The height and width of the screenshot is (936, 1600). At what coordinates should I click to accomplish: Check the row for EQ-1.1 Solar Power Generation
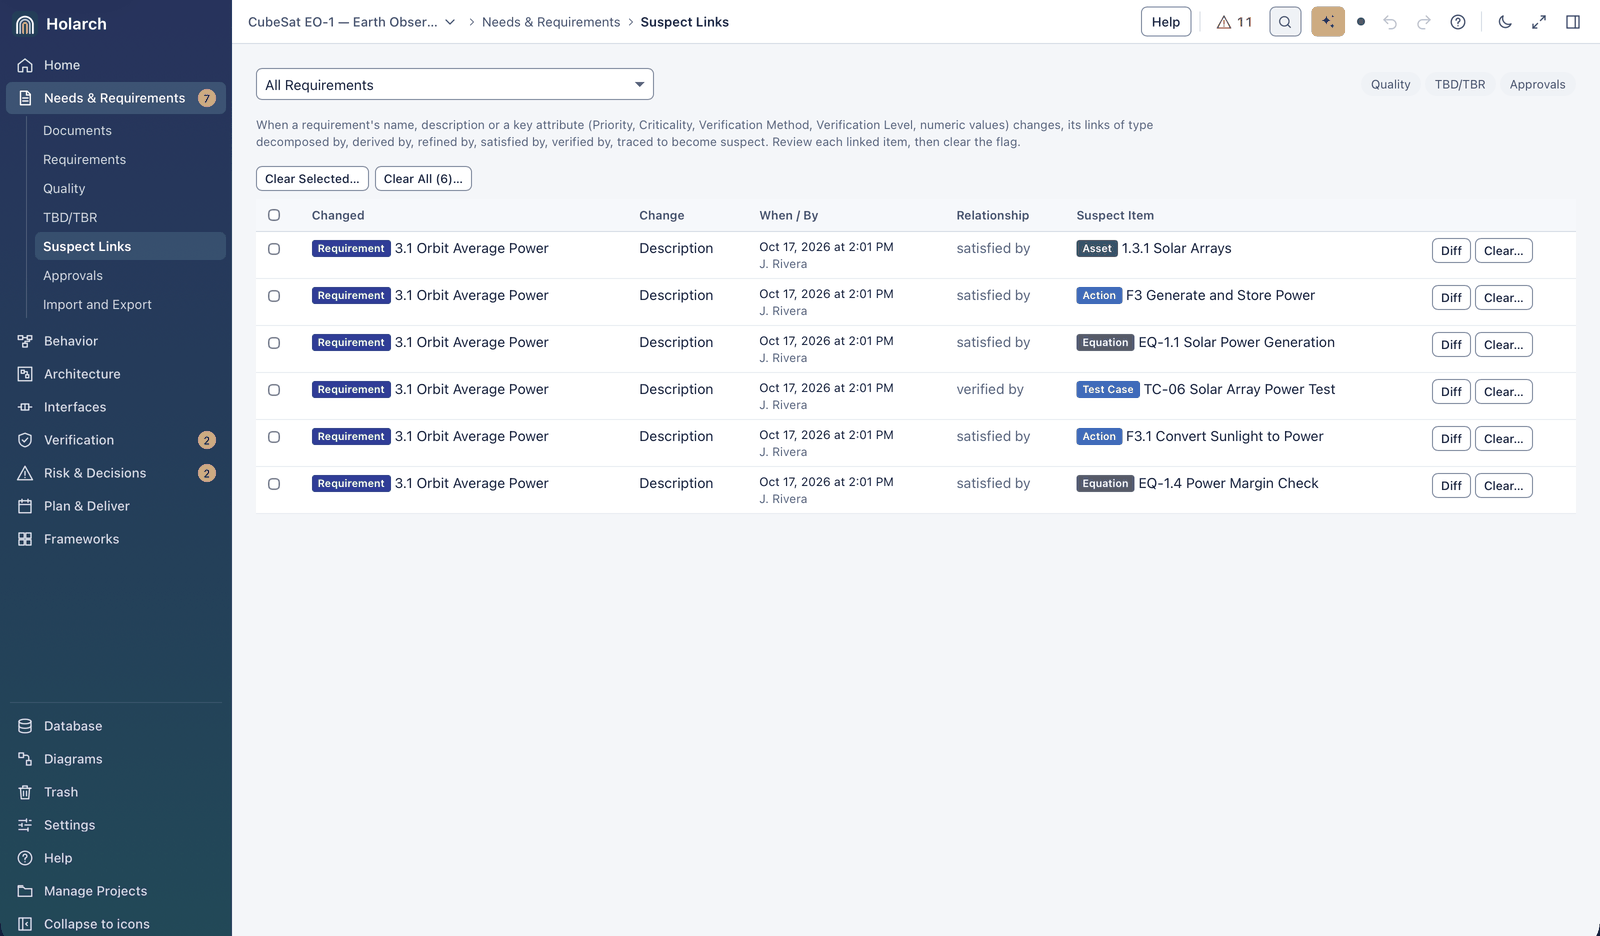[274, 343]
